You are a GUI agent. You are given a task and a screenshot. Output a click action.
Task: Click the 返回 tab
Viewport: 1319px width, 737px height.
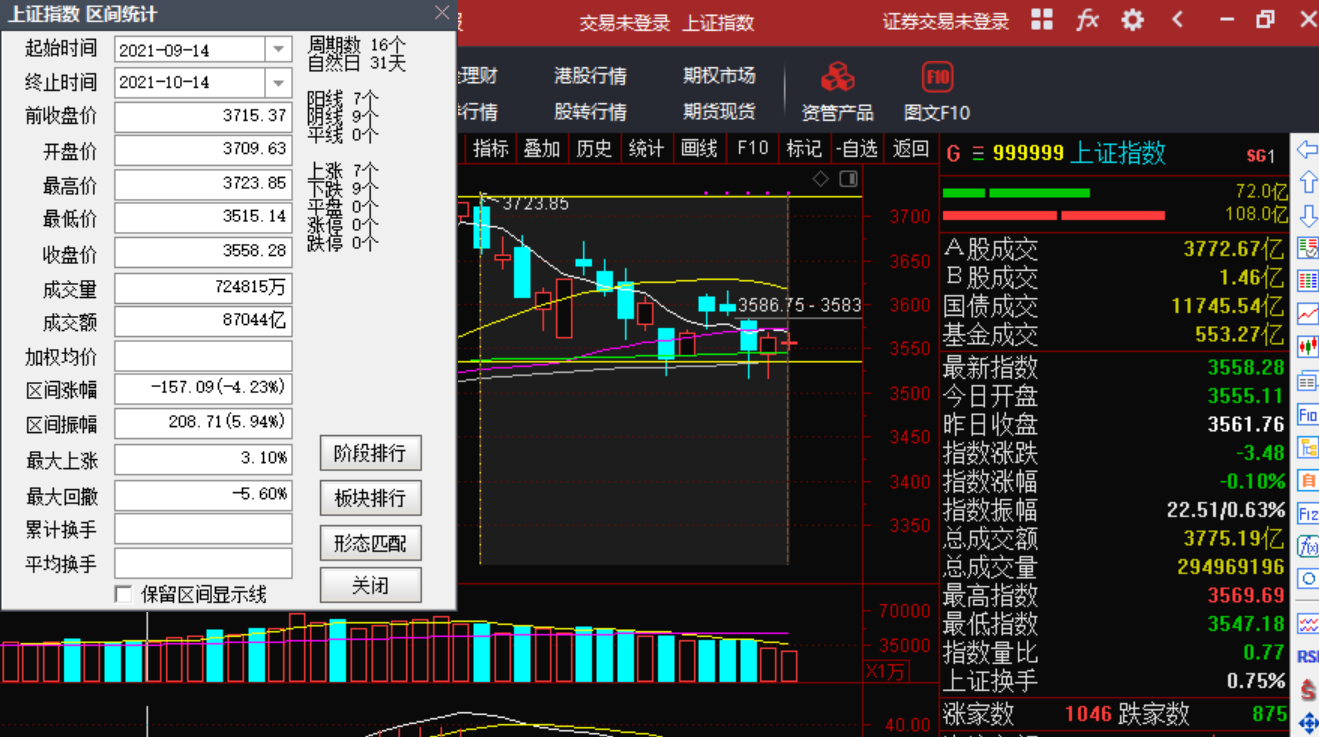pyautogui.click(x=911, y=148)
